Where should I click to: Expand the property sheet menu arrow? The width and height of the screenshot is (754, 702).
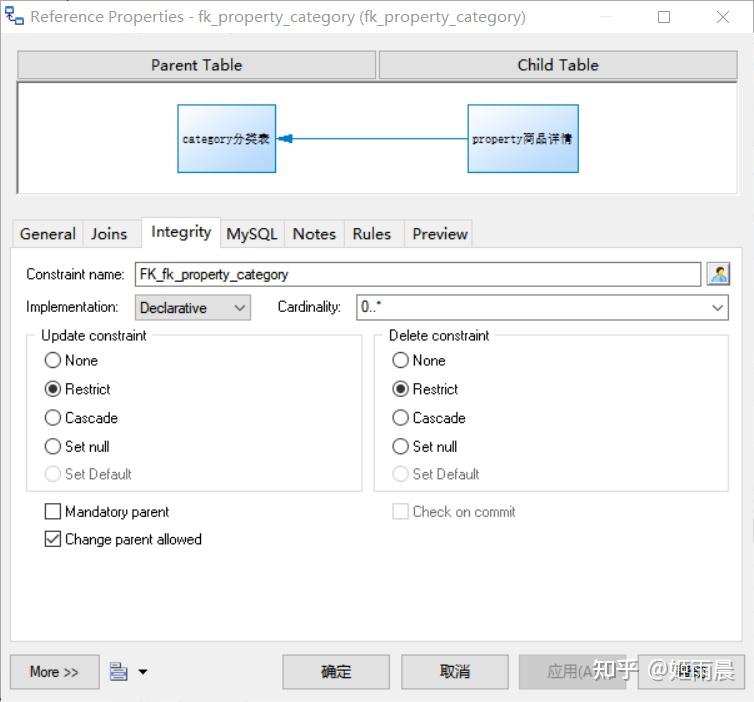[x=143, y=672]
